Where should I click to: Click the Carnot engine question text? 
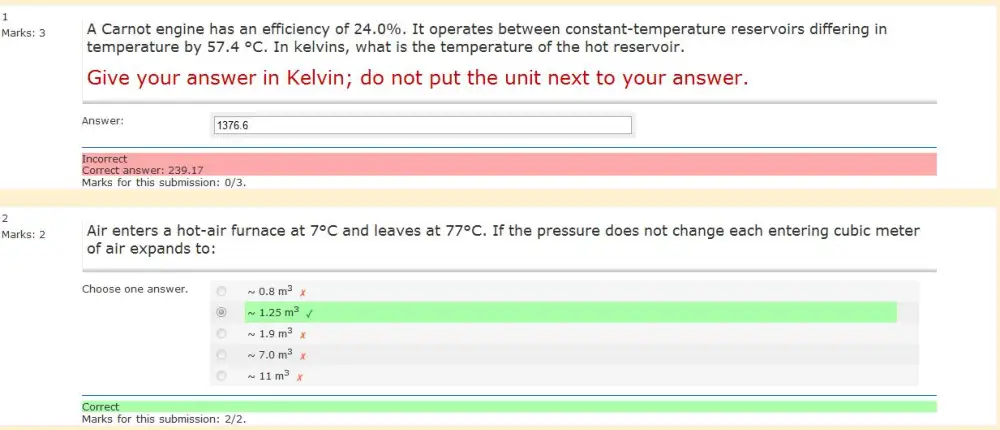click(487, 38)
